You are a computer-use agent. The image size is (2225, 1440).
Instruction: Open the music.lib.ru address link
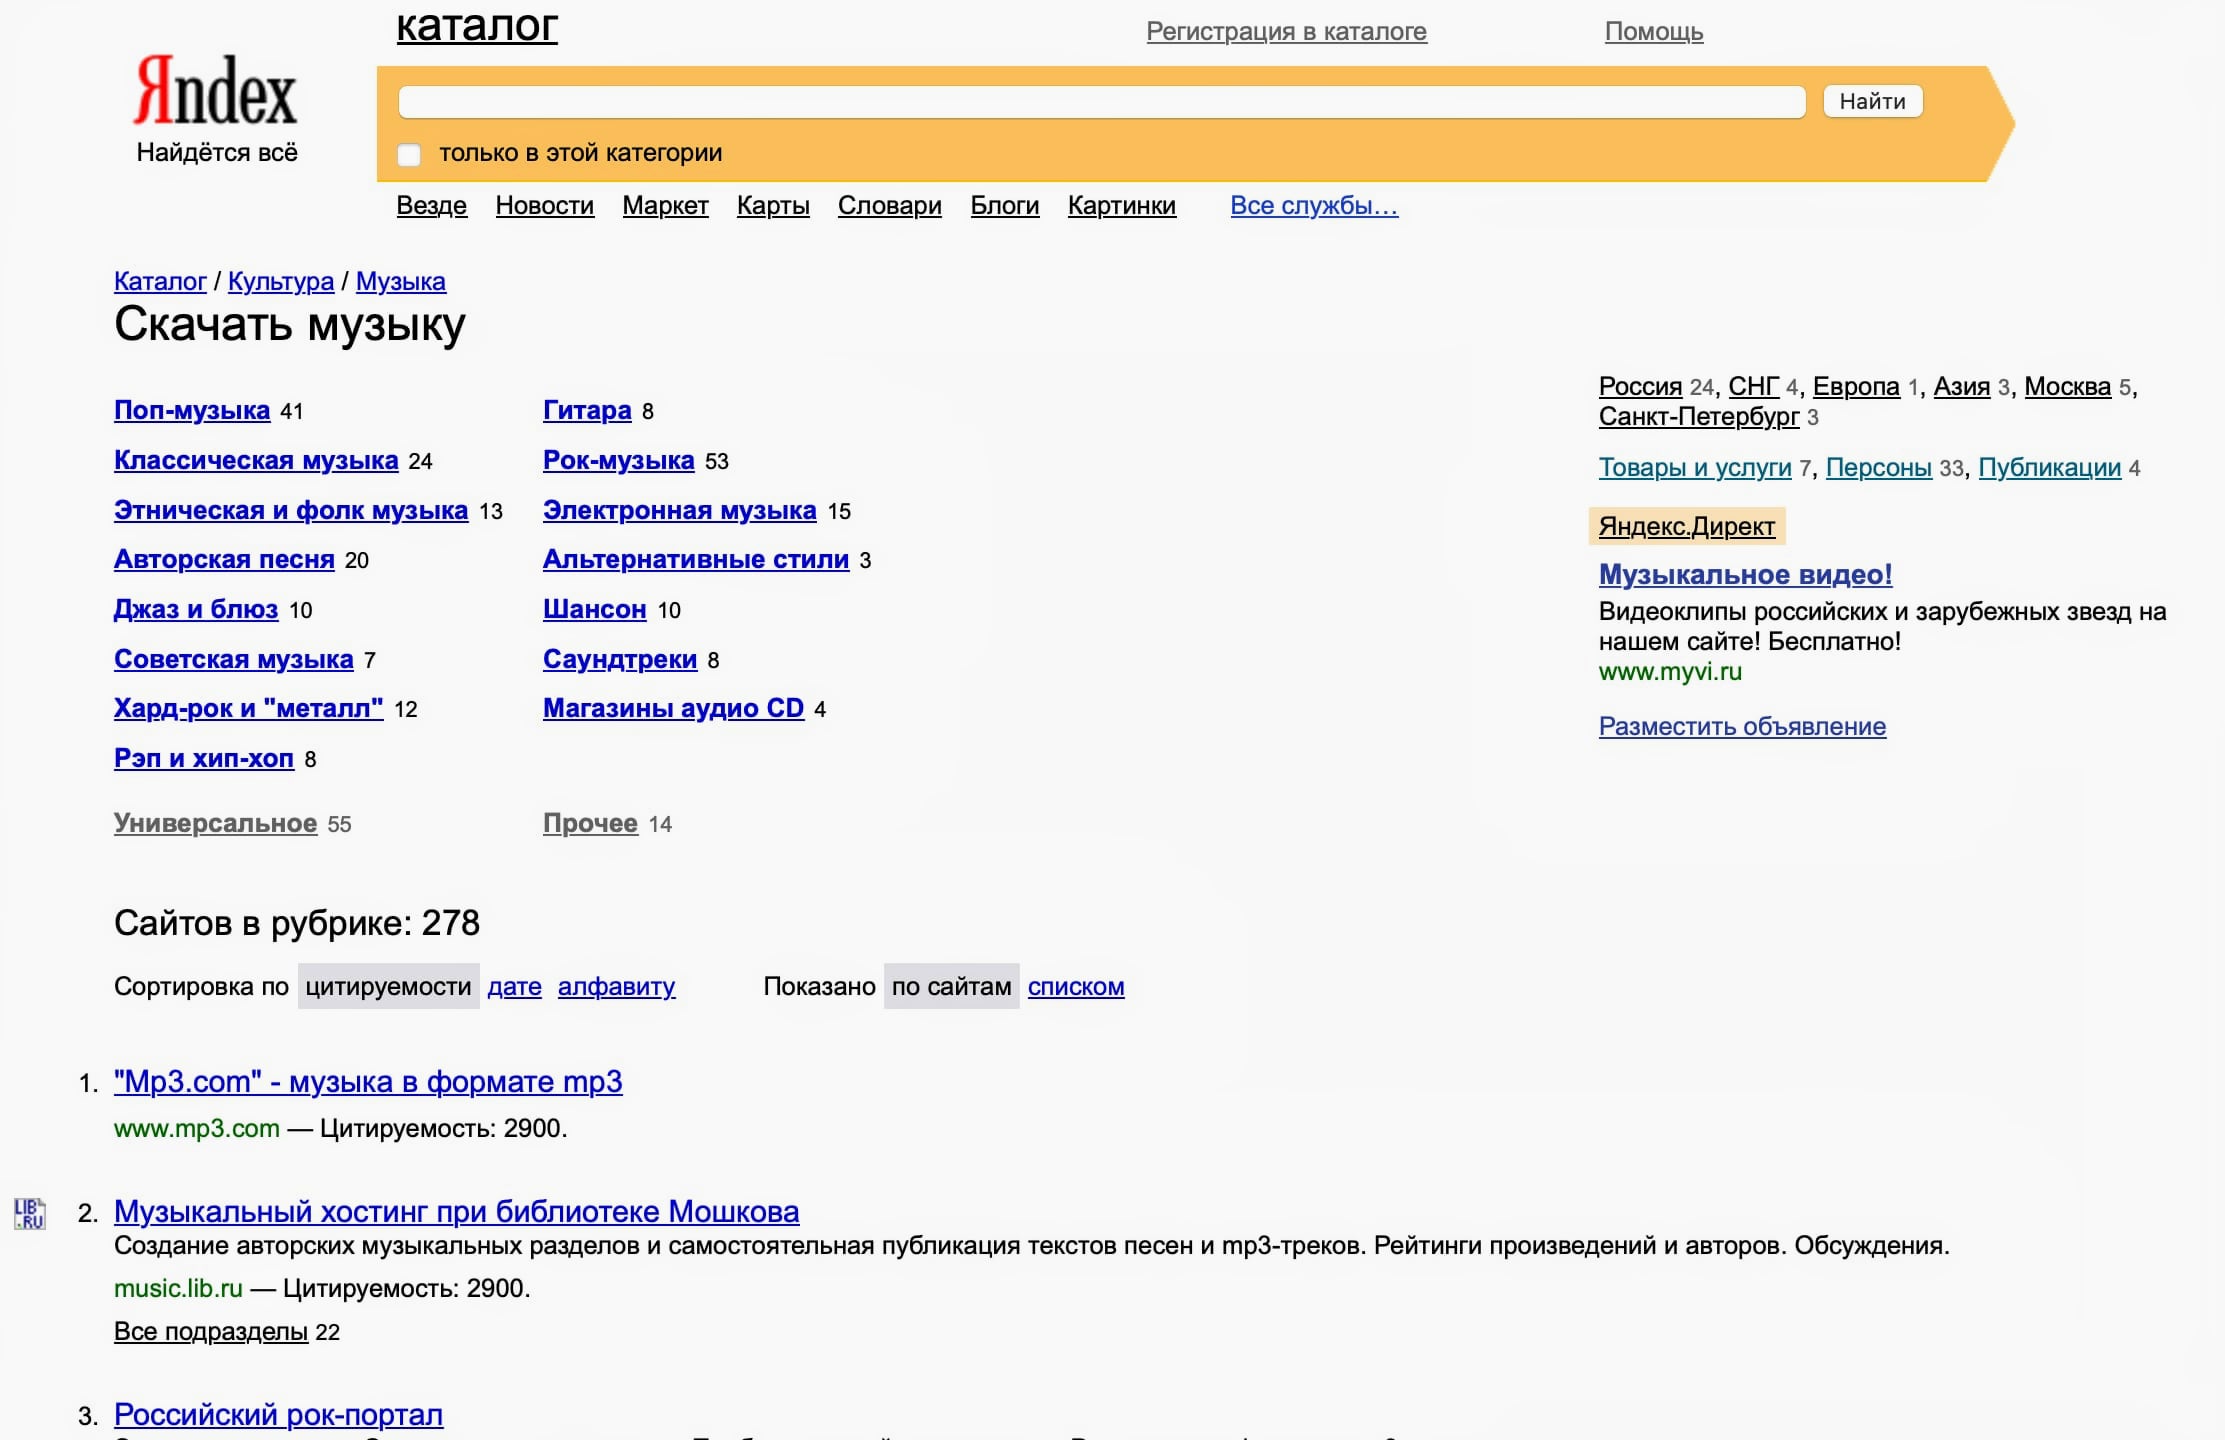178,1289
